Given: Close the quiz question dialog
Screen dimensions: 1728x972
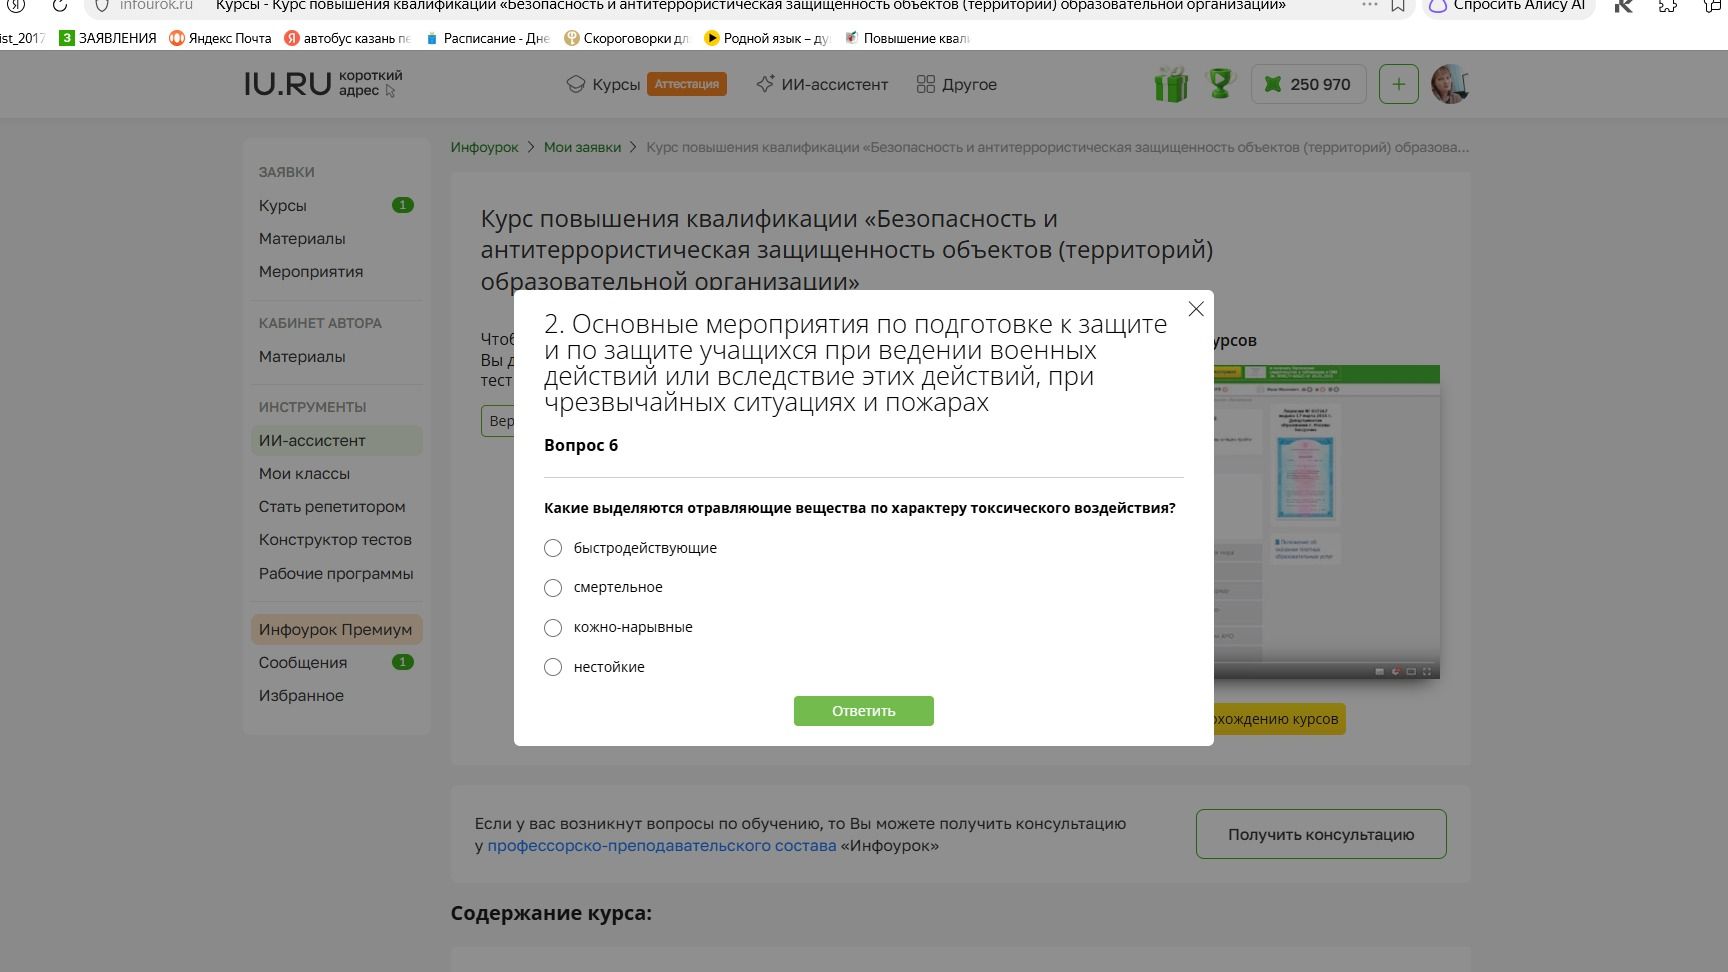Looking at the screenshot, I should pyautogui.click(x=1196, y=309).
